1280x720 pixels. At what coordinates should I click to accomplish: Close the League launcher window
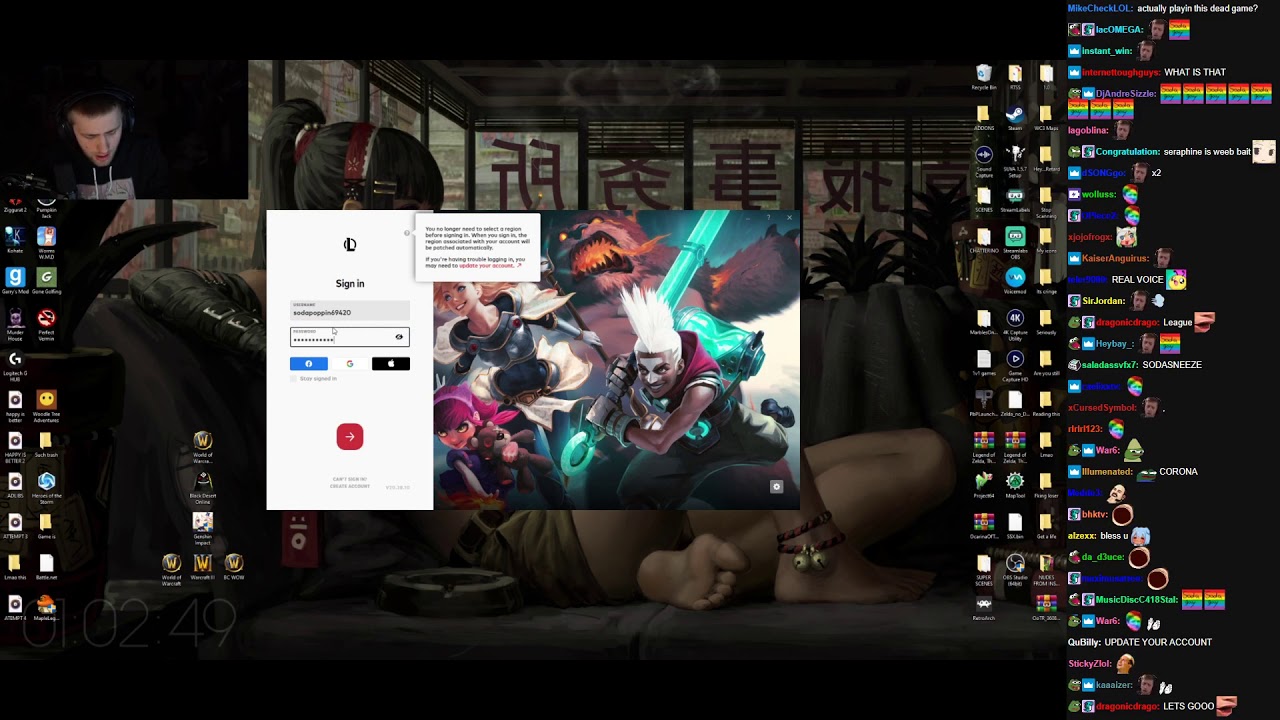789,218
